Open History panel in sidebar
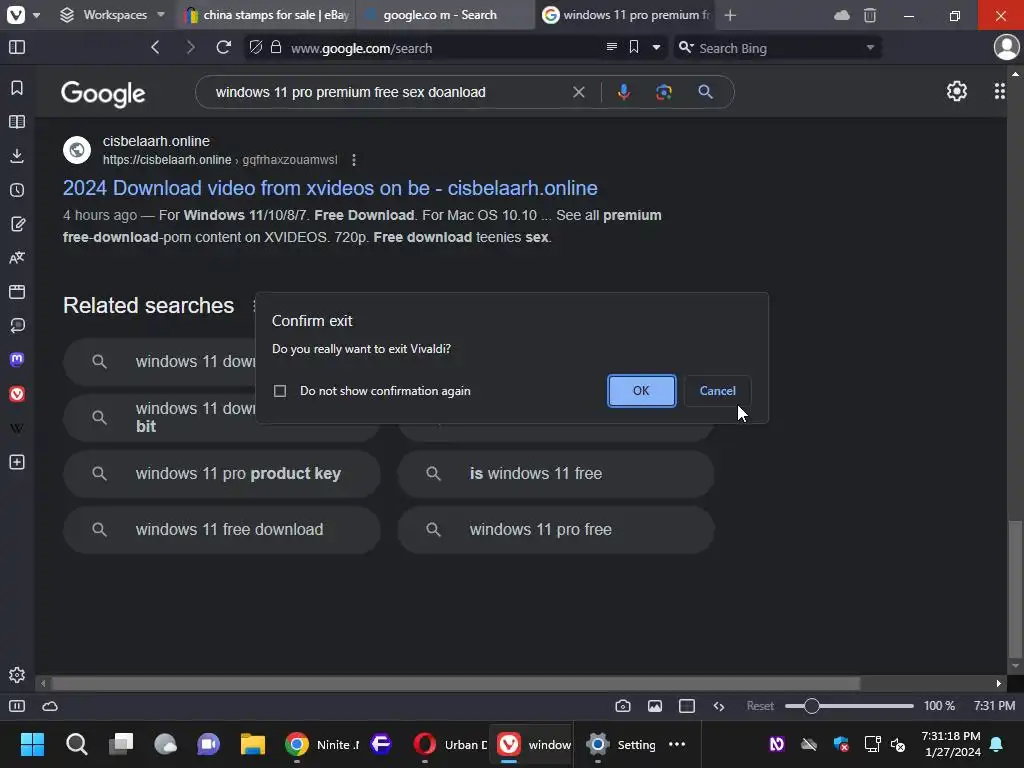Viewport: 1024px width, 768px height. pyautogui.click(x=17, y=190)
